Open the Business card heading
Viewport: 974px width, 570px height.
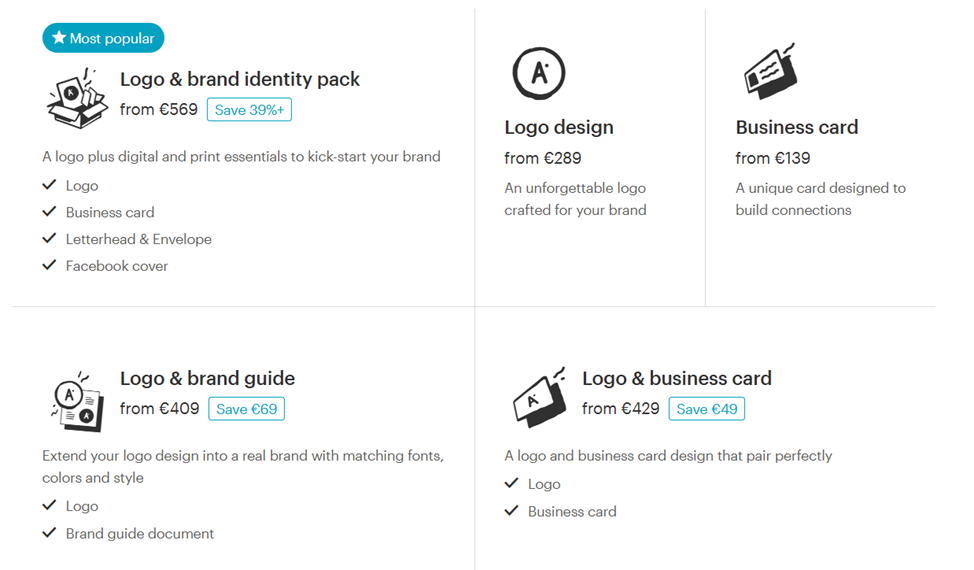pos(797,127)
